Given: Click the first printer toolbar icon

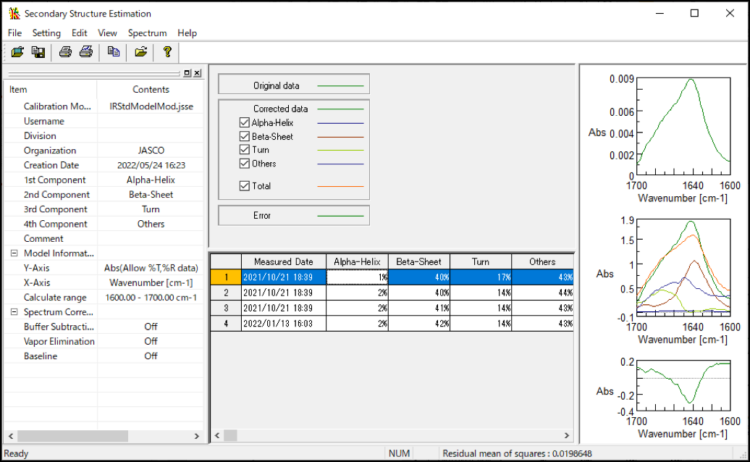Looking at the screenshot, I should (65, 52).
